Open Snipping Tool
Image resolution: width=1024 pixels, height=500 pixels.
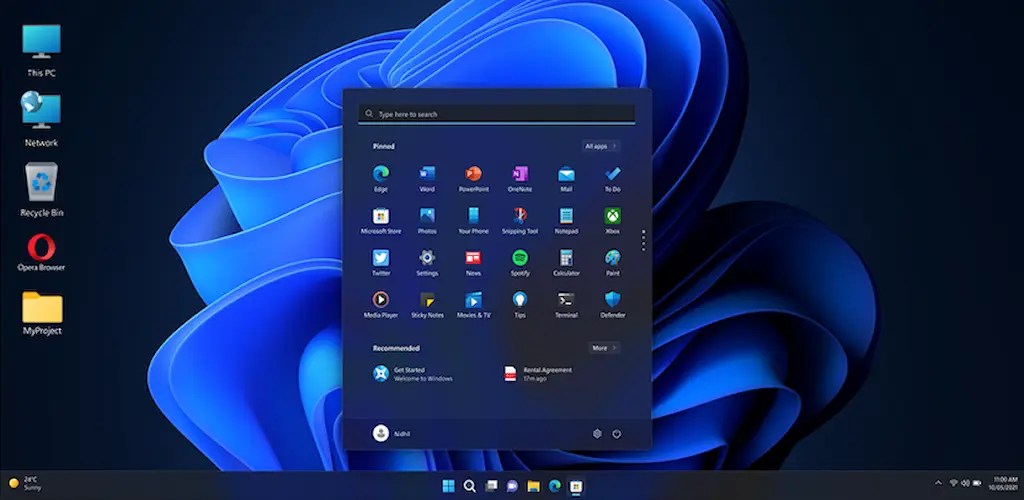click(x=520, y=221)
